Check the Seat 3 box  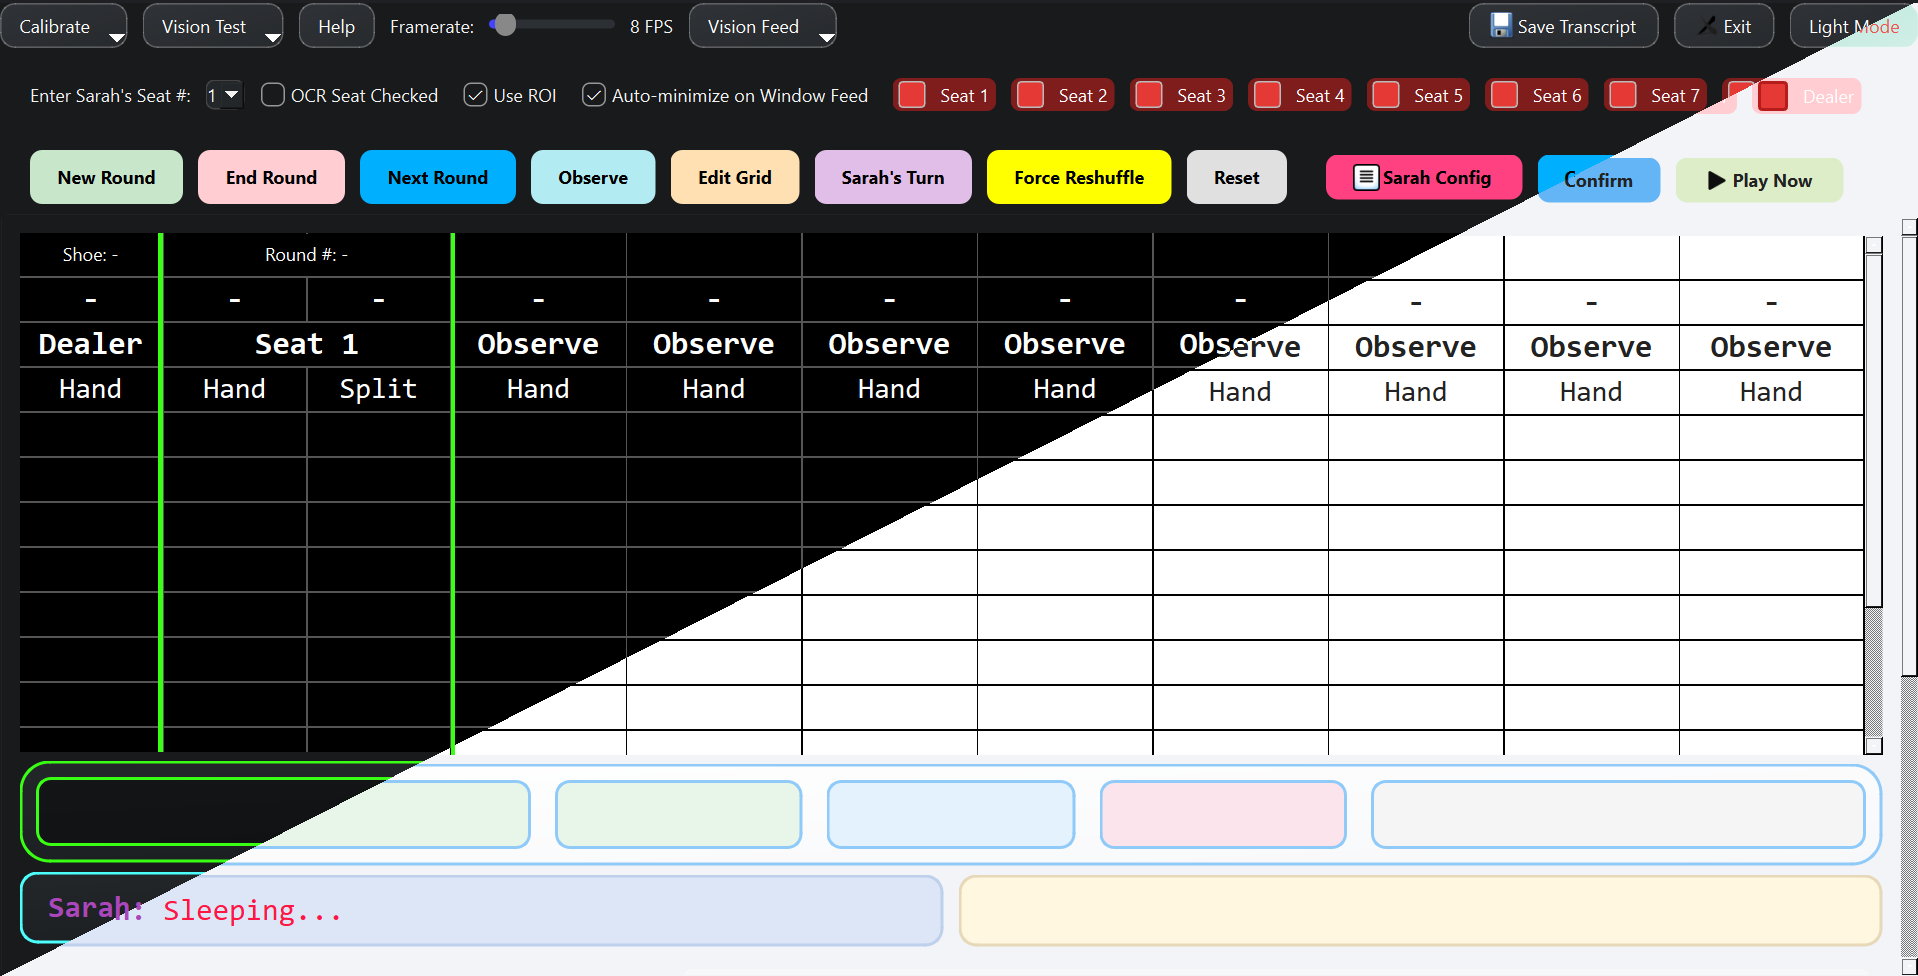(1148, 94)
